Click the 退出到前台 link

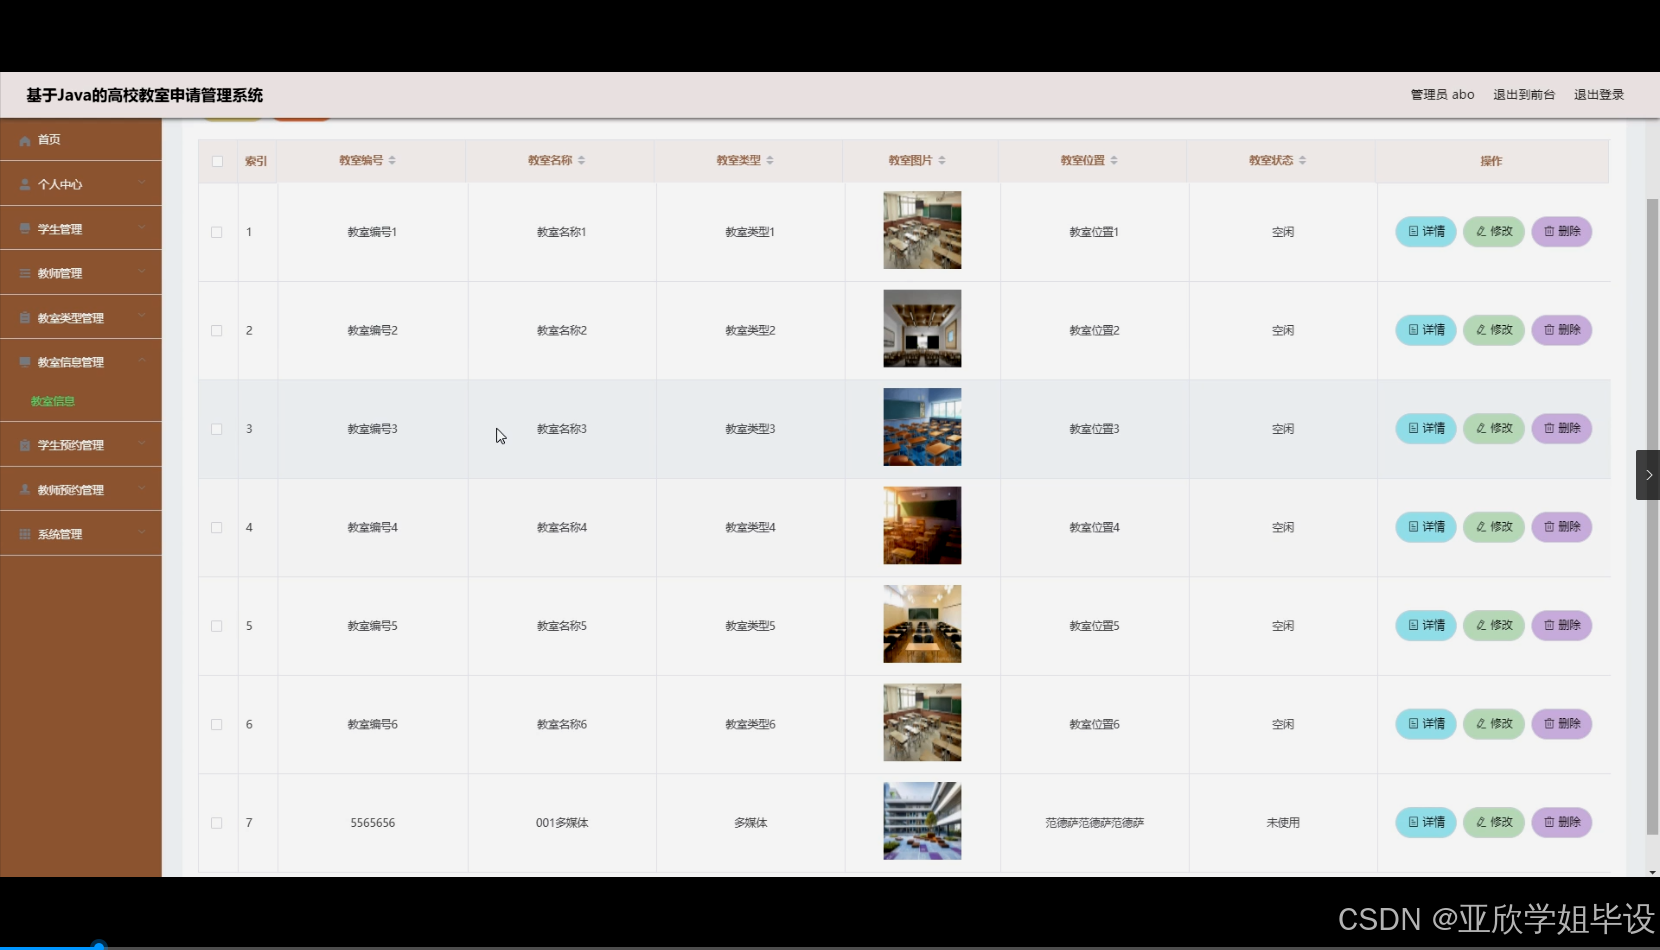pos(1524,95)
